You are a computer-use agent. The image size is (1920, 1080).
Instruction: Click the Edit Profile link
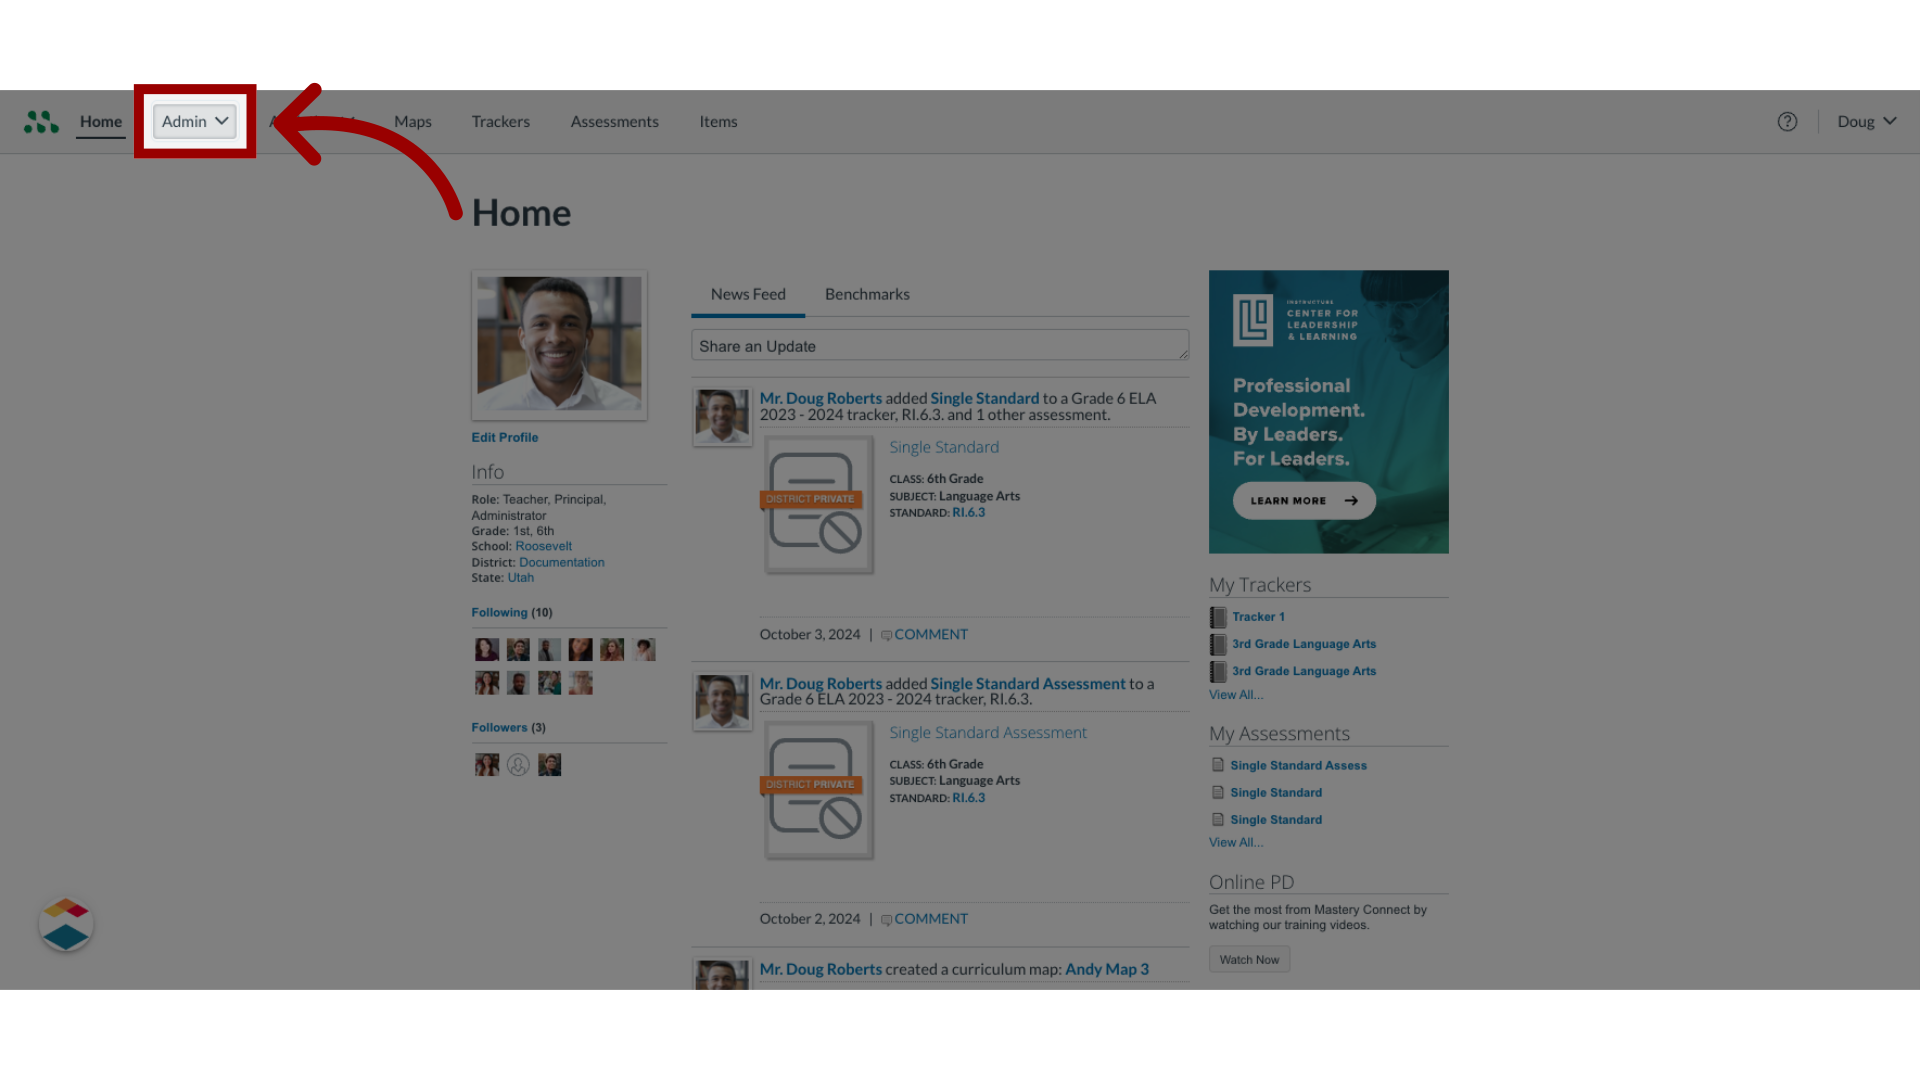tap(505, 436)
